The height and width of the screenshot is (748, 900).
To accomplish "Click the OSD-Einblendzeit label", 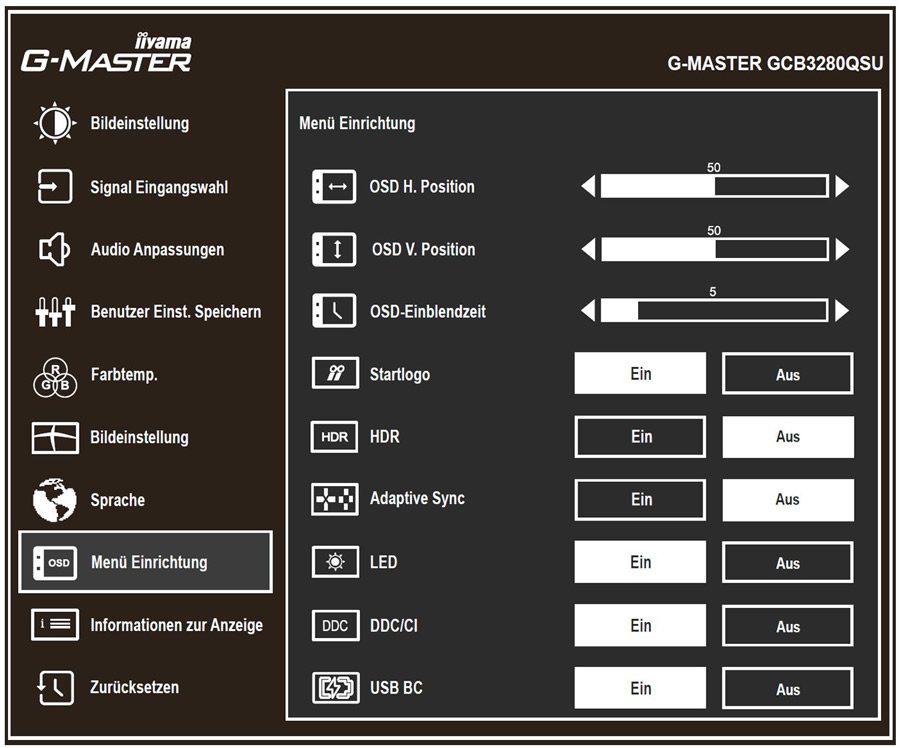I will click(428, 311).
